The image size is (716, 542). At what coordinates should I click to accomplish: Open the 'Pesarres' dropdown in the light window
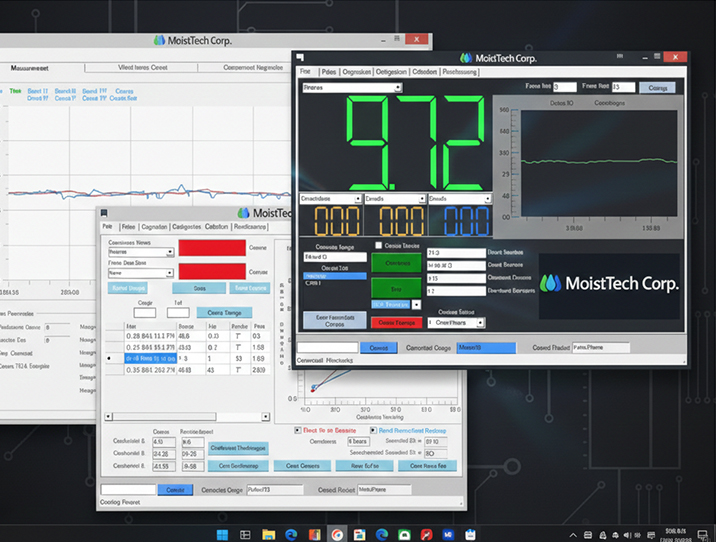[141, 252]
